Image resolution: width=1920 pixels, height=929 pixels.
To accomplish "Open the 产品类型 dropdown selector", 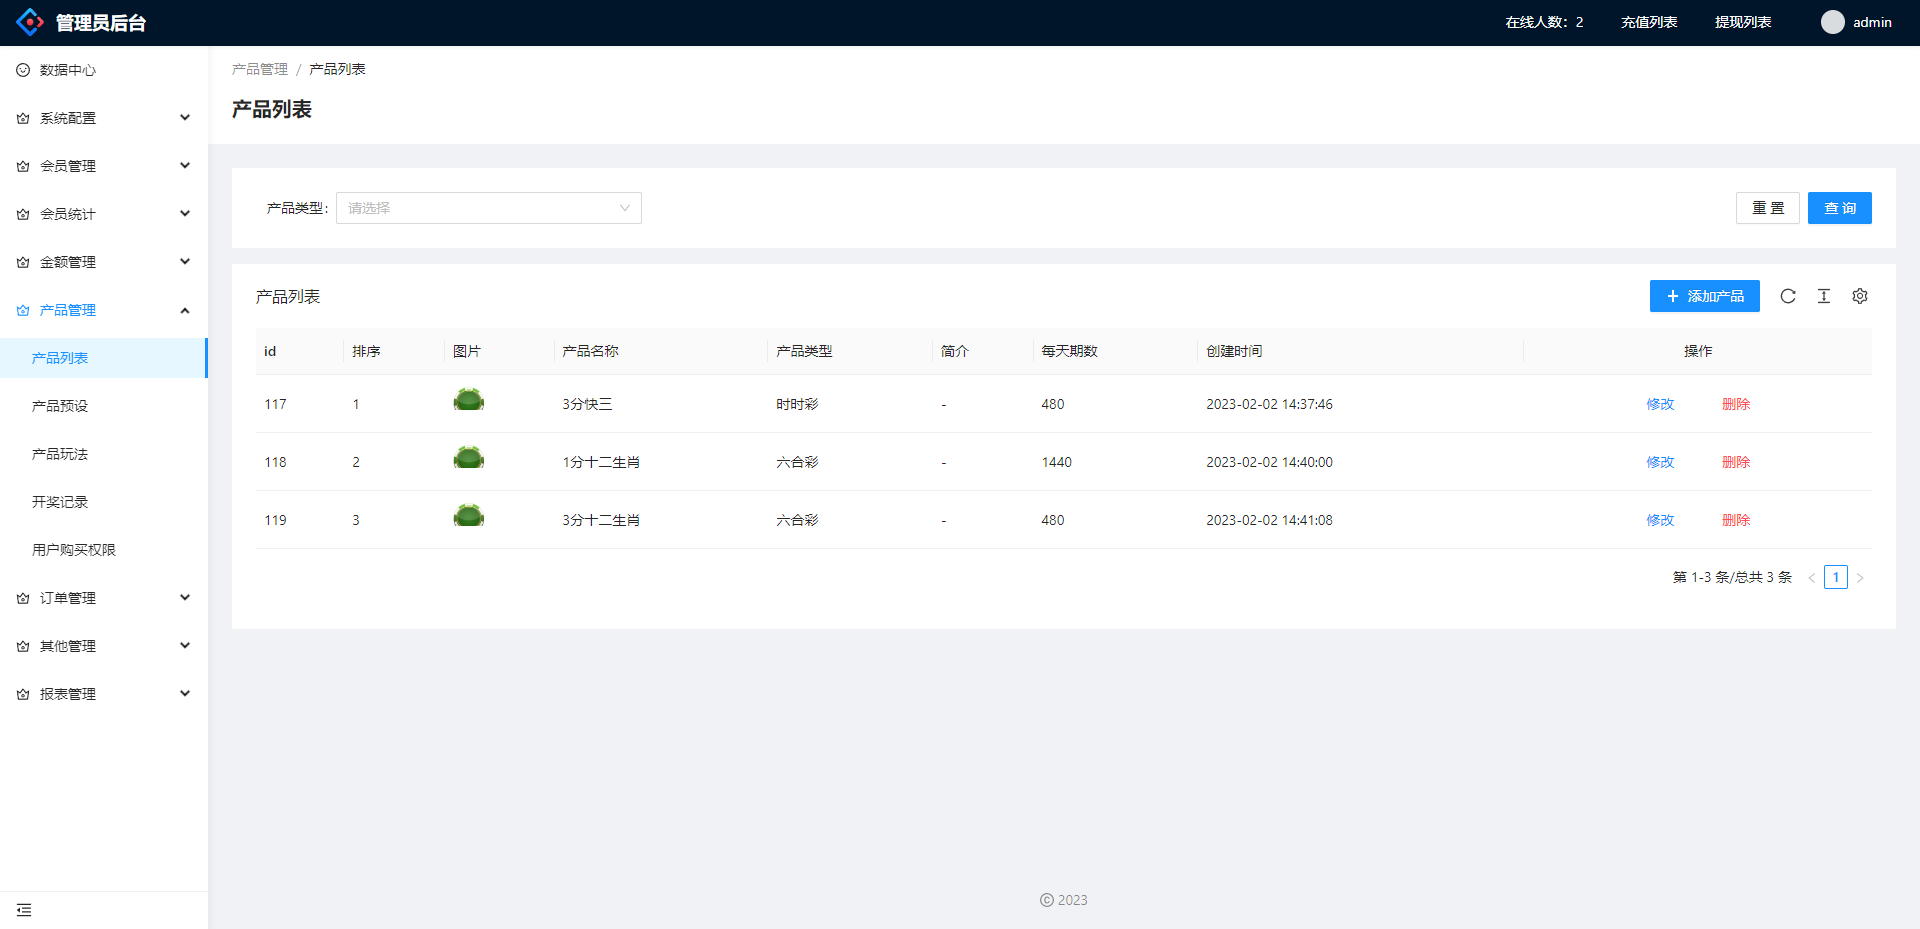I will click(x=488, y=208).
